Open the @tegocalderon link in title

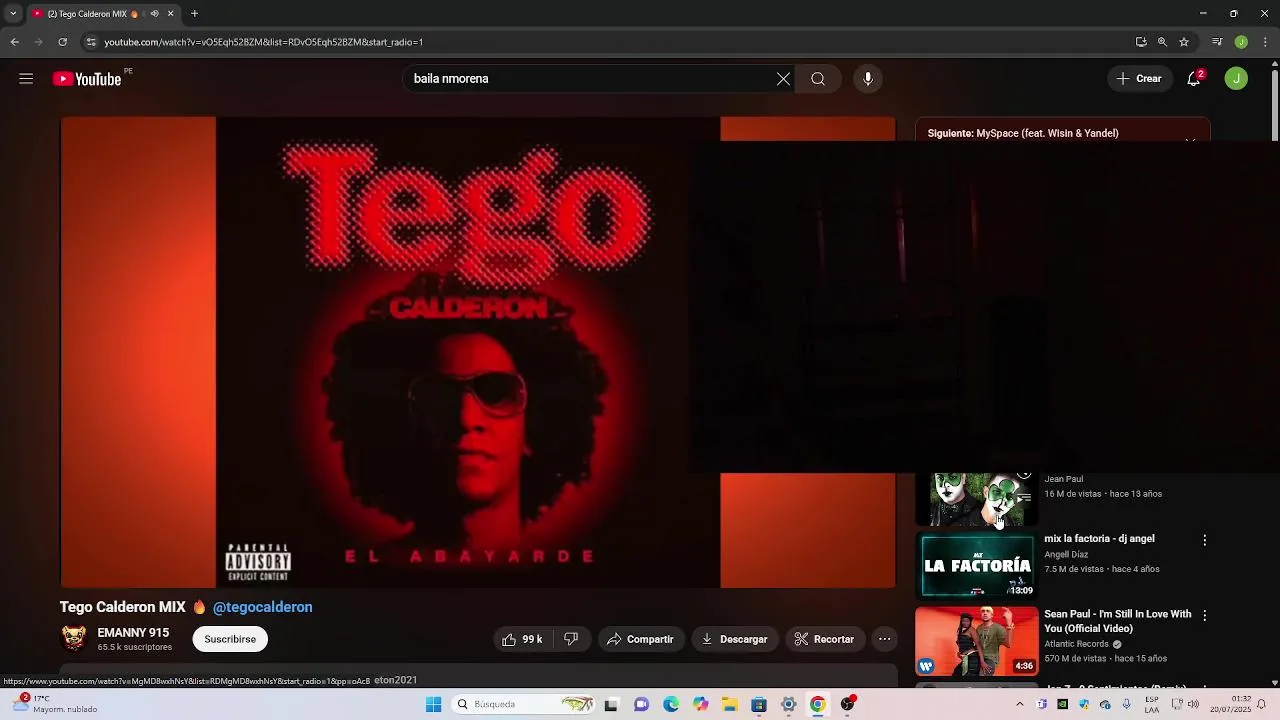click(262, 607)
